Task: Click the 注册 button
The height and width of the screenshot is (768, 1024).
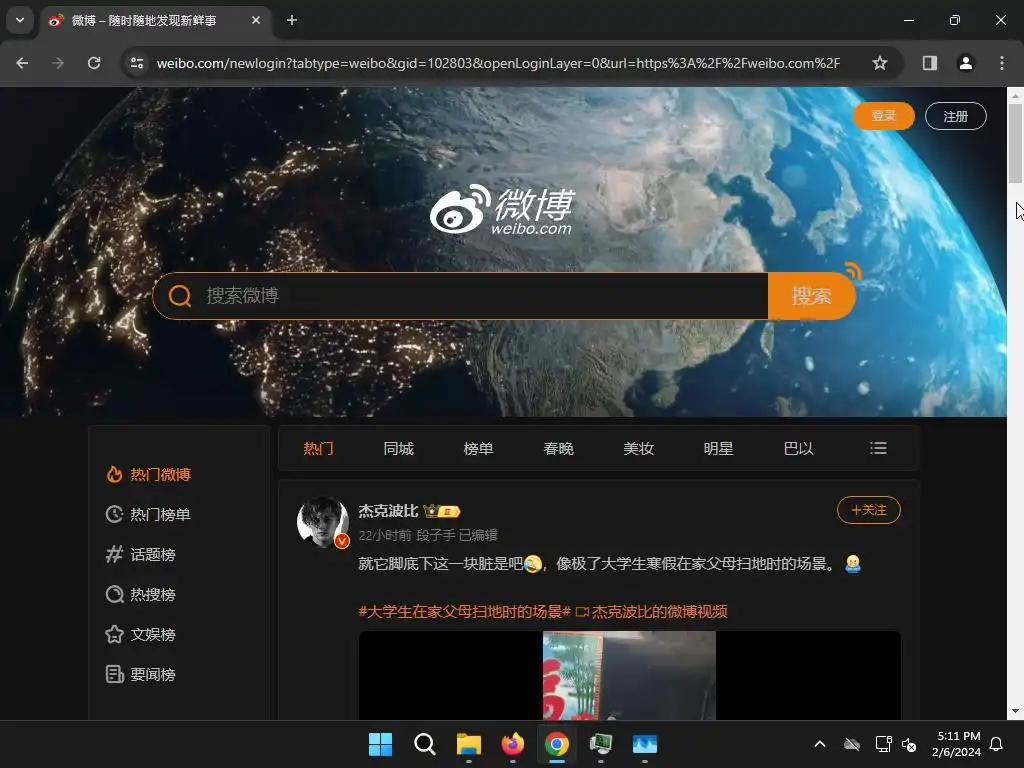Action: (x=955, y=116)
